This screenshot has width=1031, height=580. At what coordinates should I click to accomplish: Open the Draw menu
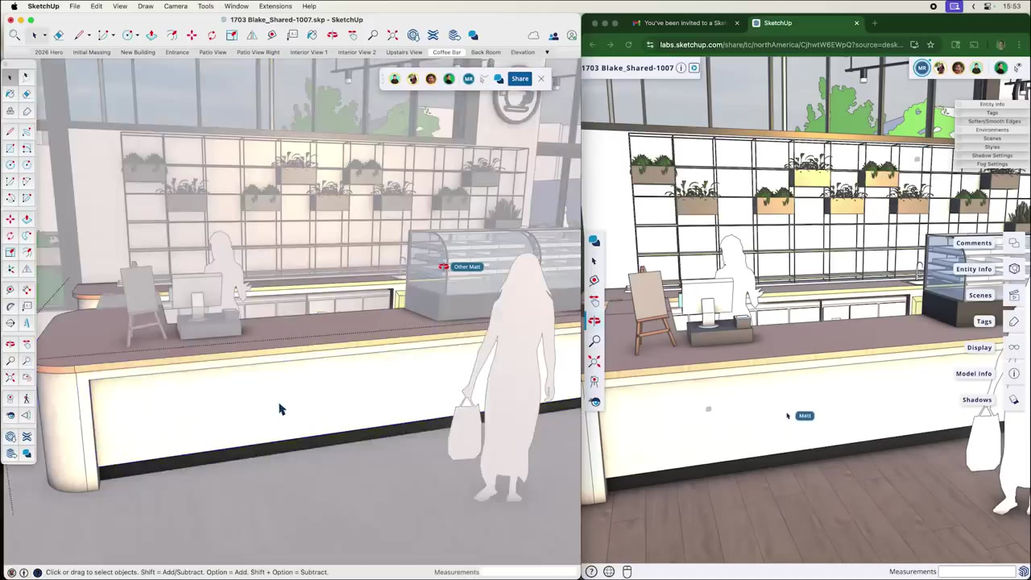(145, 6)
